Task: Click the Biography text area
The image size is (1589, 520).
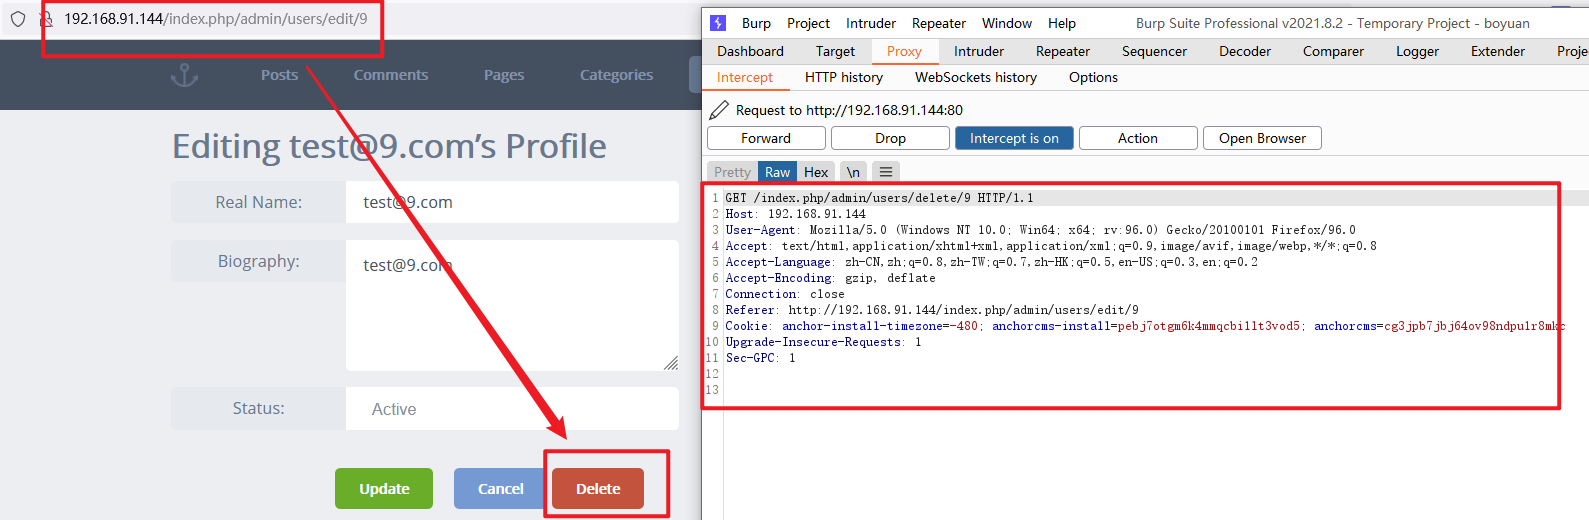Action: 512,305
